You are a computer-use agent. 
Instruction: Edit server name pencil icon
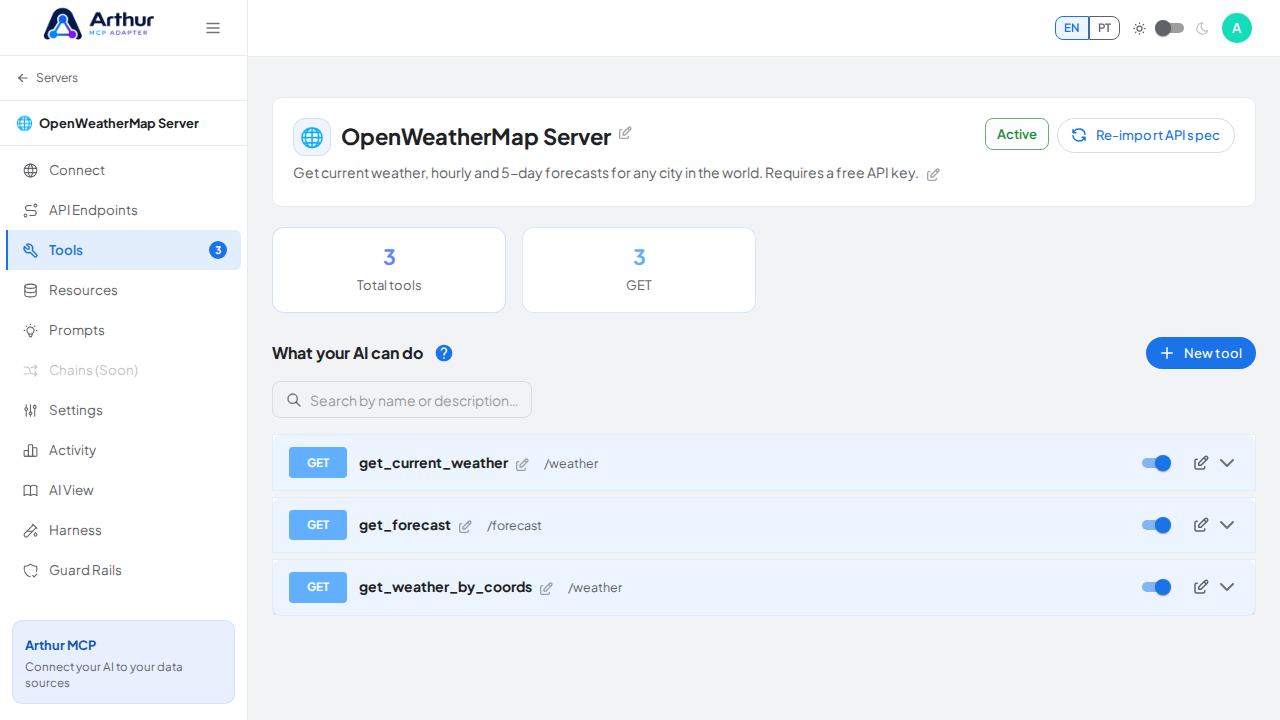tap(625, 133)
